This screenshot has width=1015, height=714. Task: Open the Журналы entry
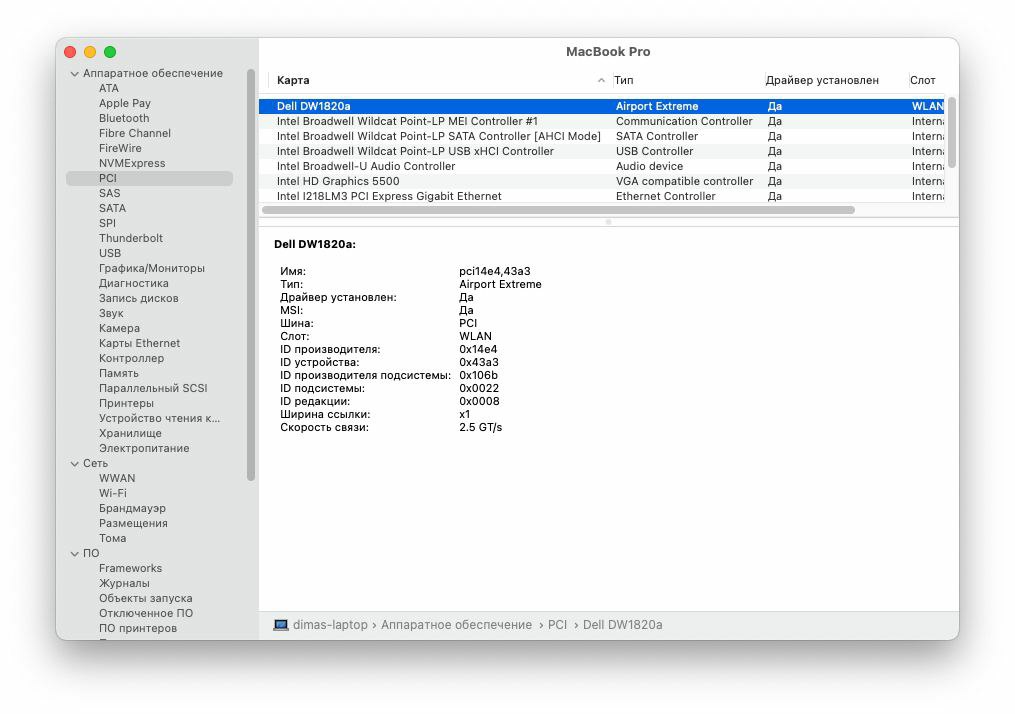124,583
